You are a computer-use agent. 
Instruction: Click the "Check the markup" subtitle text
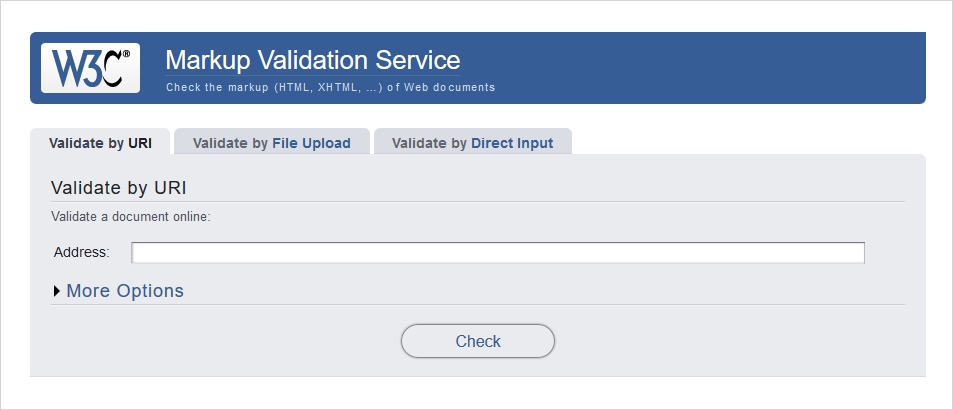click(x=330, y=87)
